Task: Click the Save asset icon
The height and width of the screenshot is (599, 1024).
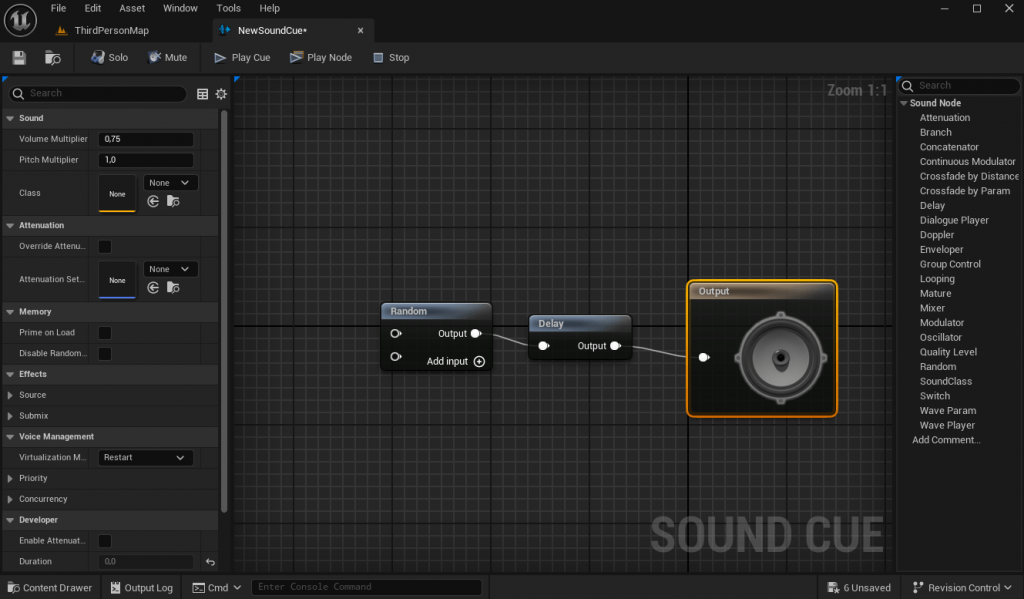Action: tap(18, 57)
